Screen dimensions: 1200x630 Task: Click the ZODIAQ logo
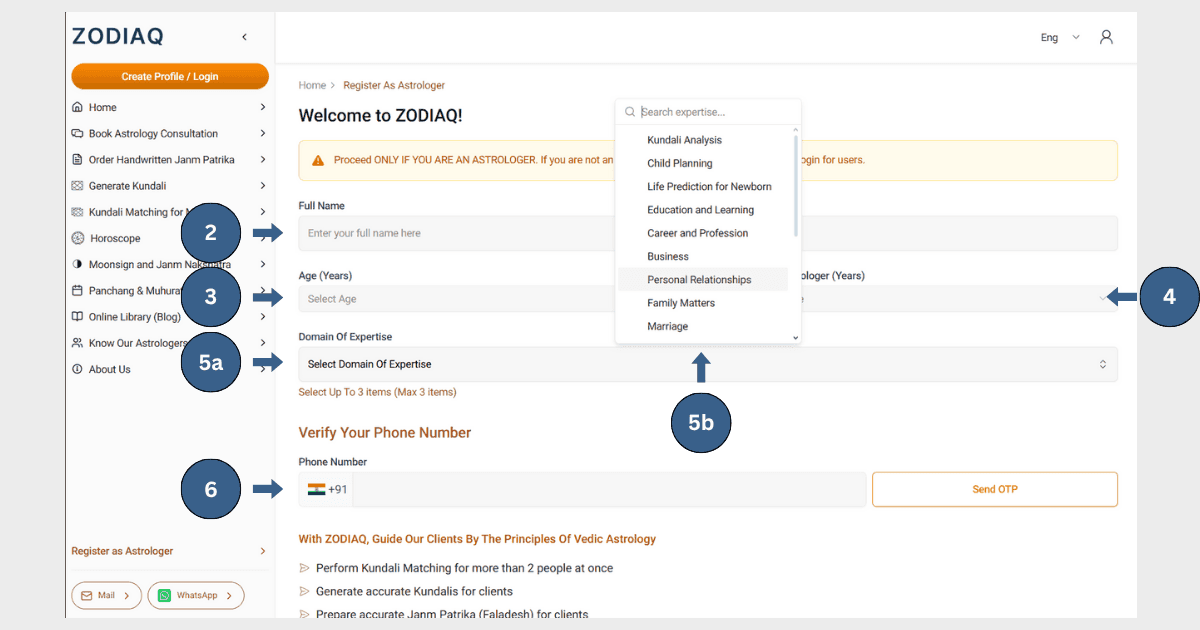pyautogui.click(x=118, y=37)
